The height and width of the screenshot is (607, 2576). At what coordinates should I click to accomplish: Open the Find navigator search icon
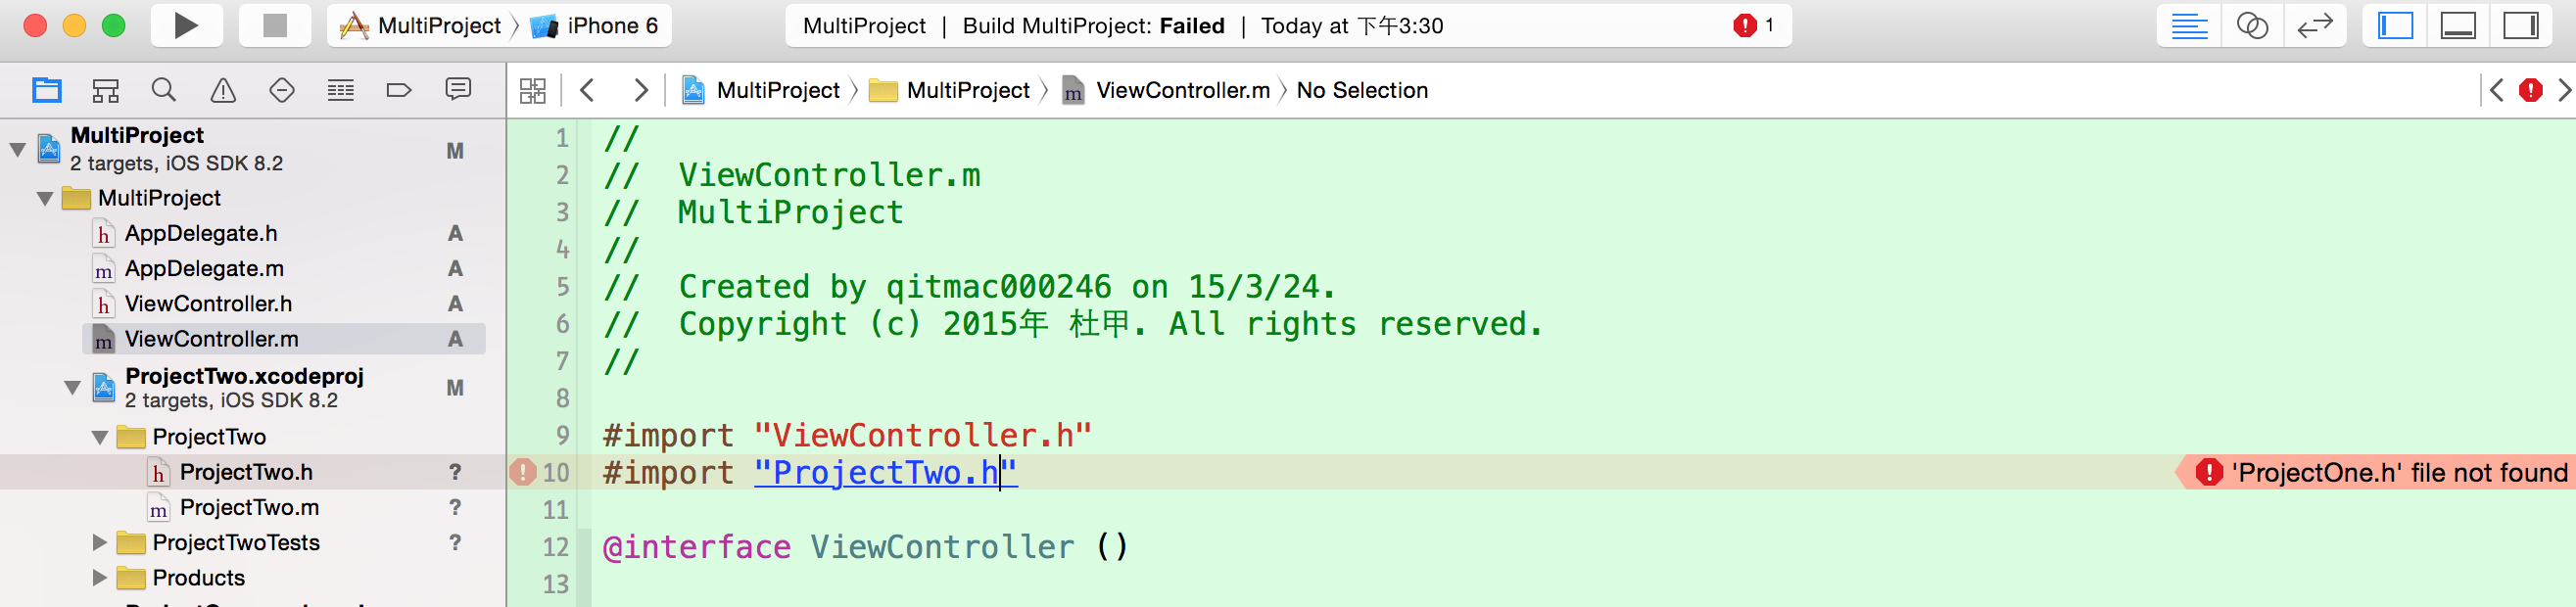[x=164, y=91]
